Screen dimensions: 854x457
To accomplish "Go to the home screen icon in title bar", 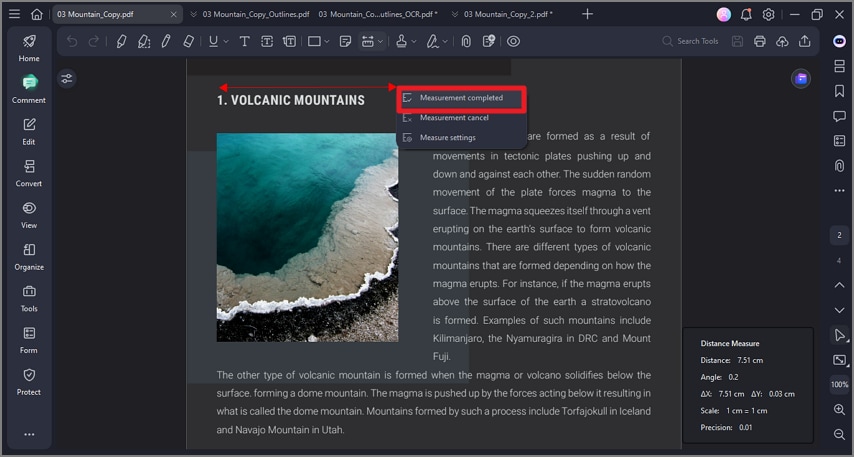I will [36, 14].
